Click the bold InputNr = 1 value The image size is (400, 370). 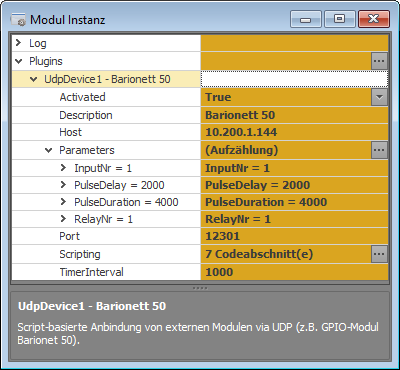(x=237, y=168)
